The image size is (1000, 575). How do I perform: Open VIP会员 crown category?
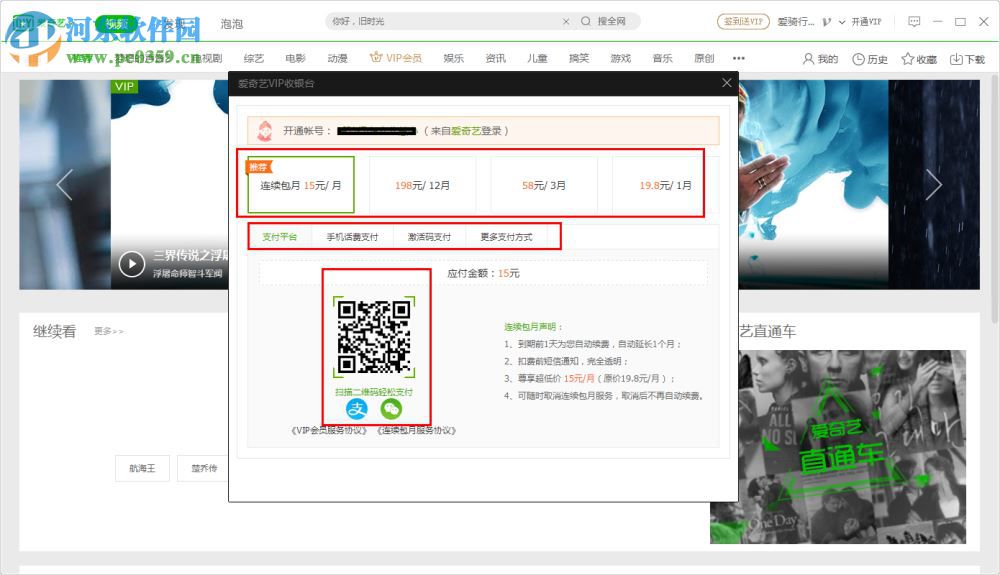pos(396,58)
